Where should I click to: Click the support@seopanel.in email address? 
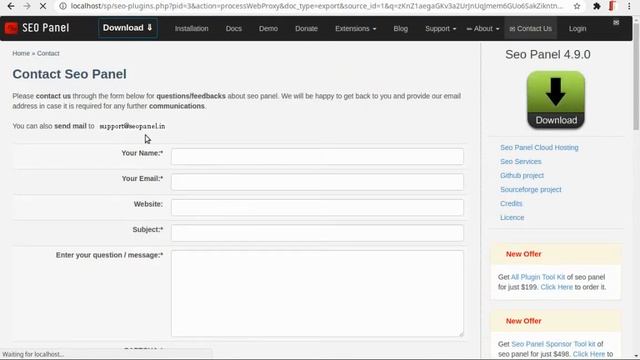tap(132, 126)
